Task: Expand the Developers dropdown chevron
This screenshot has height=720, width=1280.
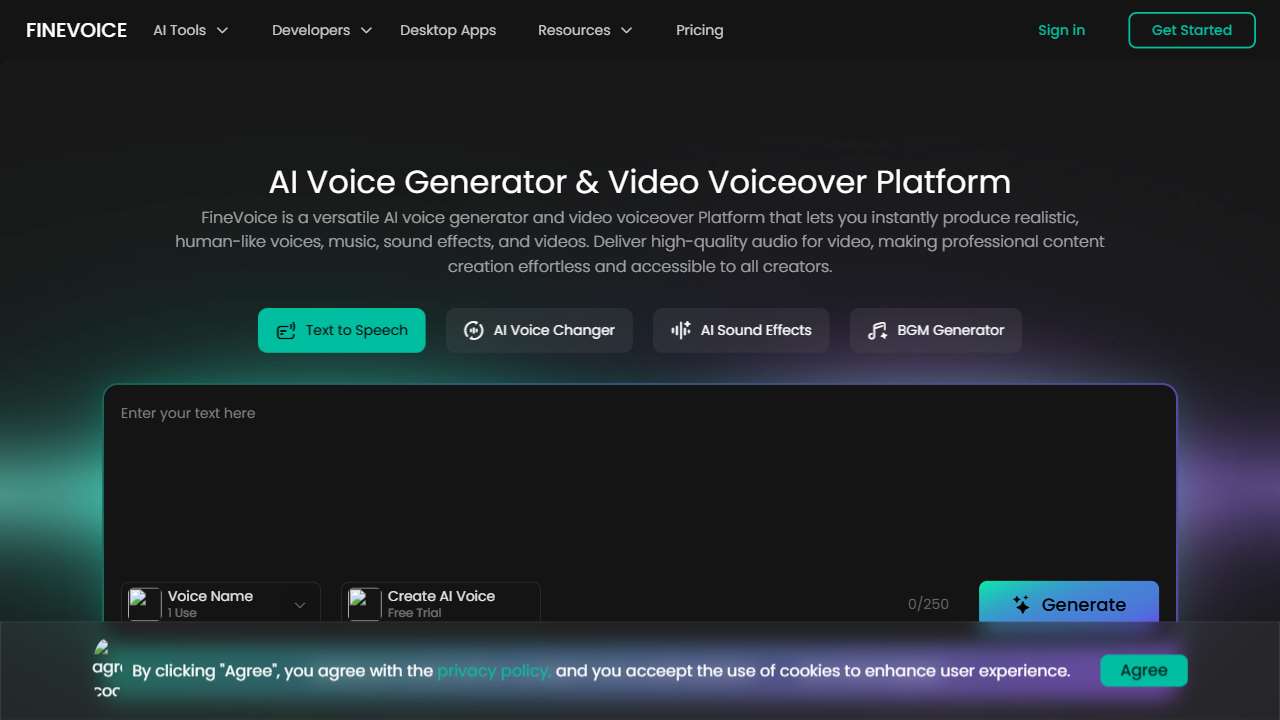Action: [366, 31]
